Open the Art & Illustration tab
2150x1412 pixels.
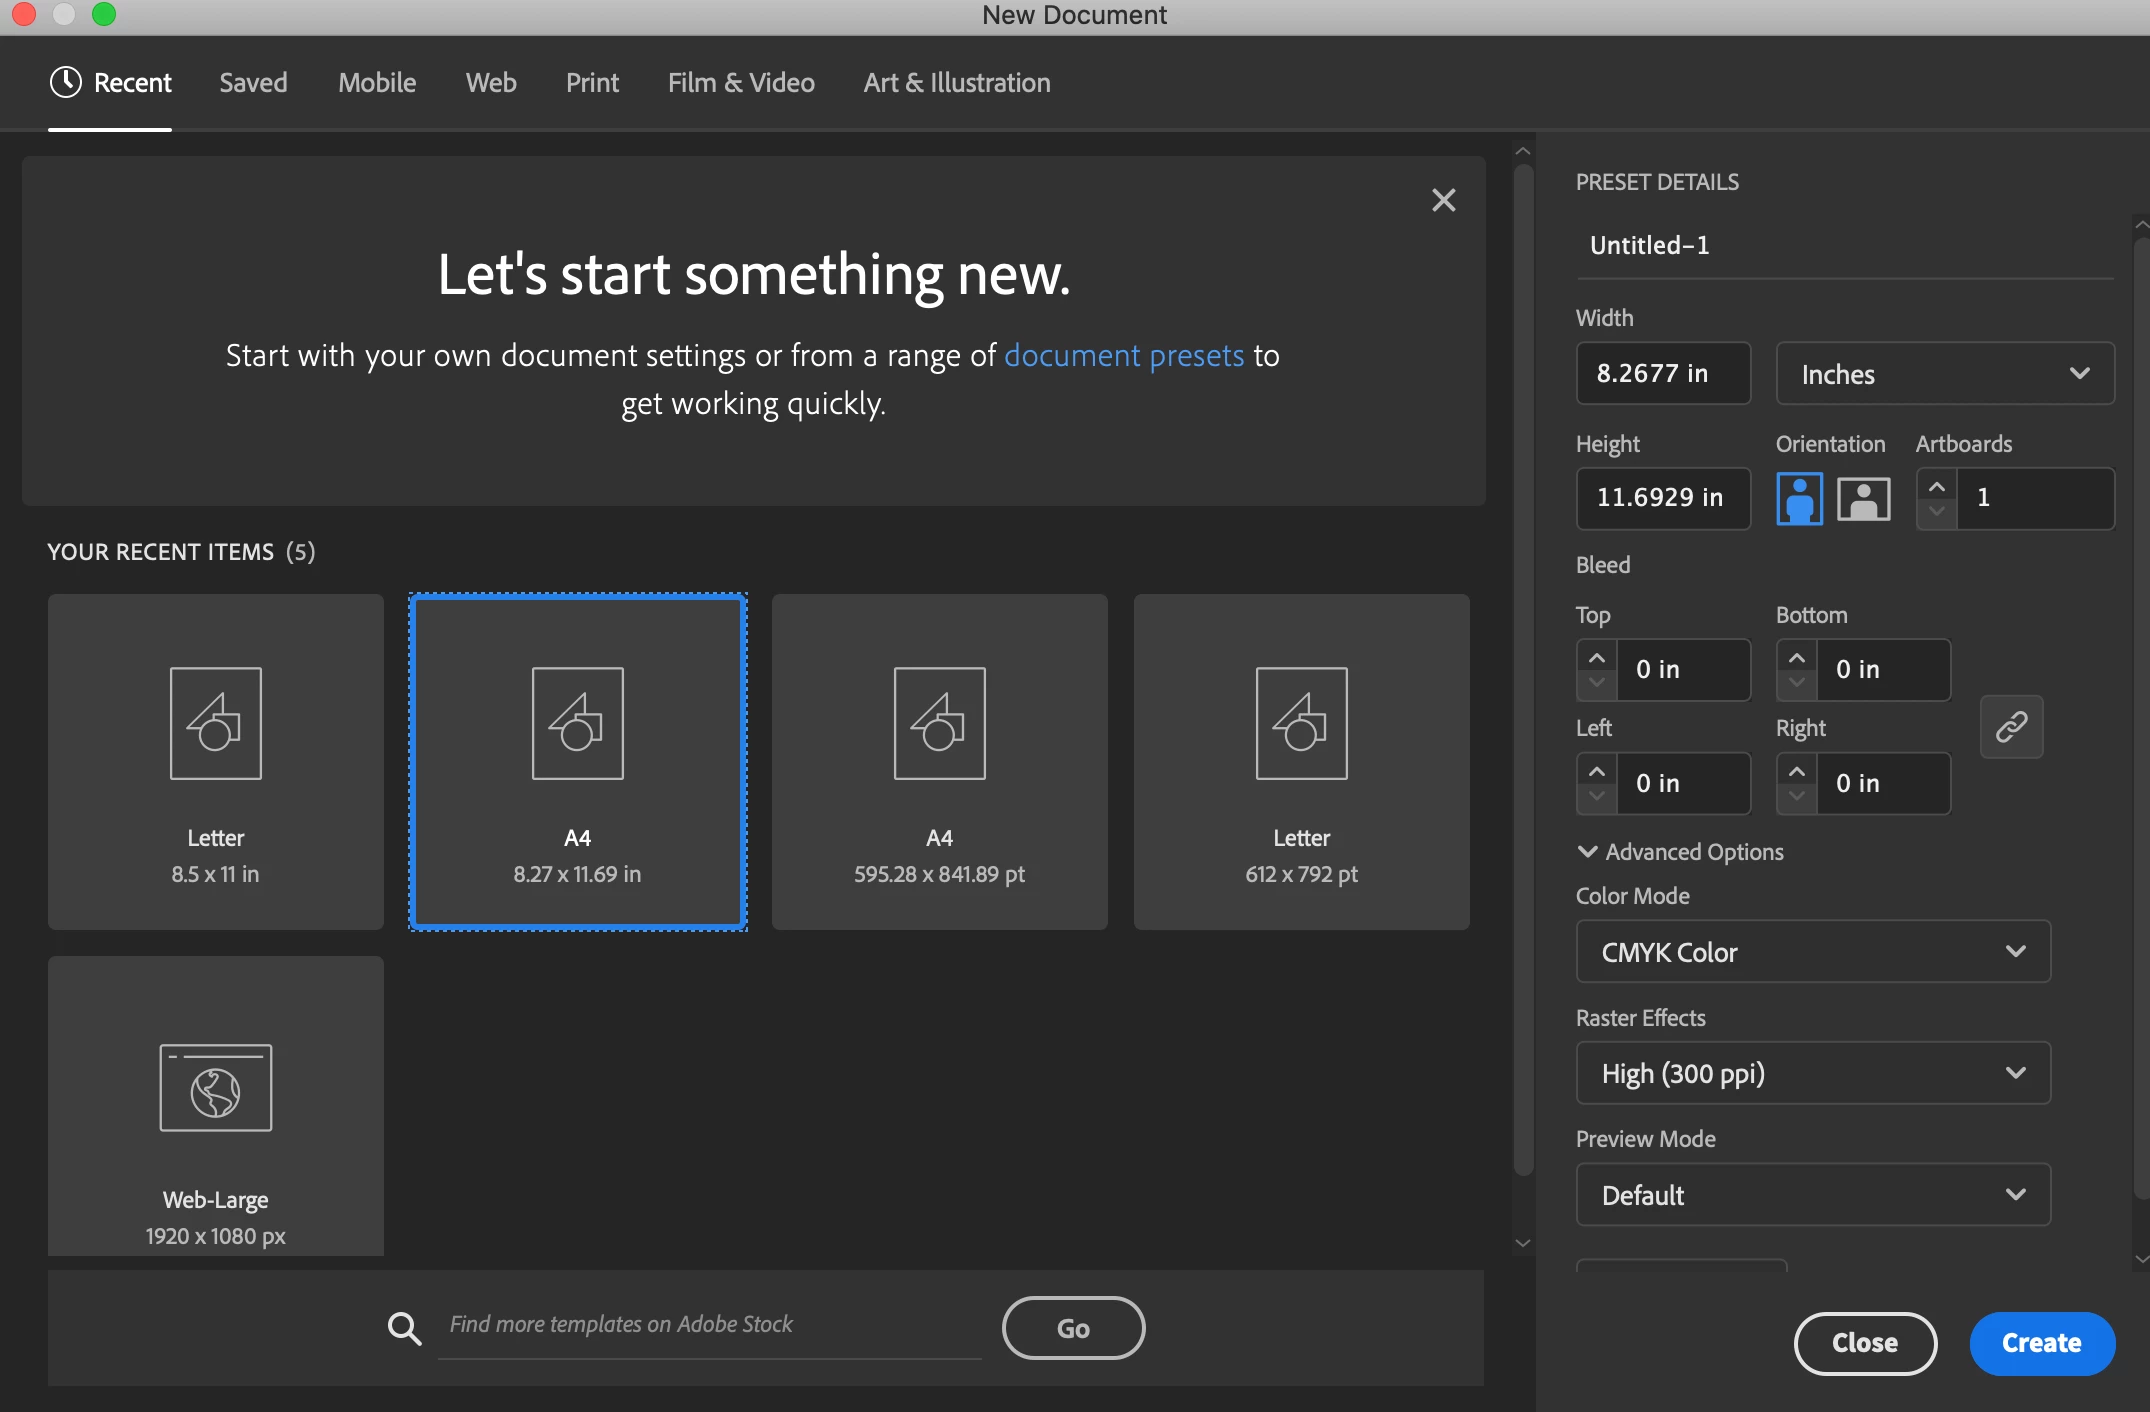(x=956, y=83)
